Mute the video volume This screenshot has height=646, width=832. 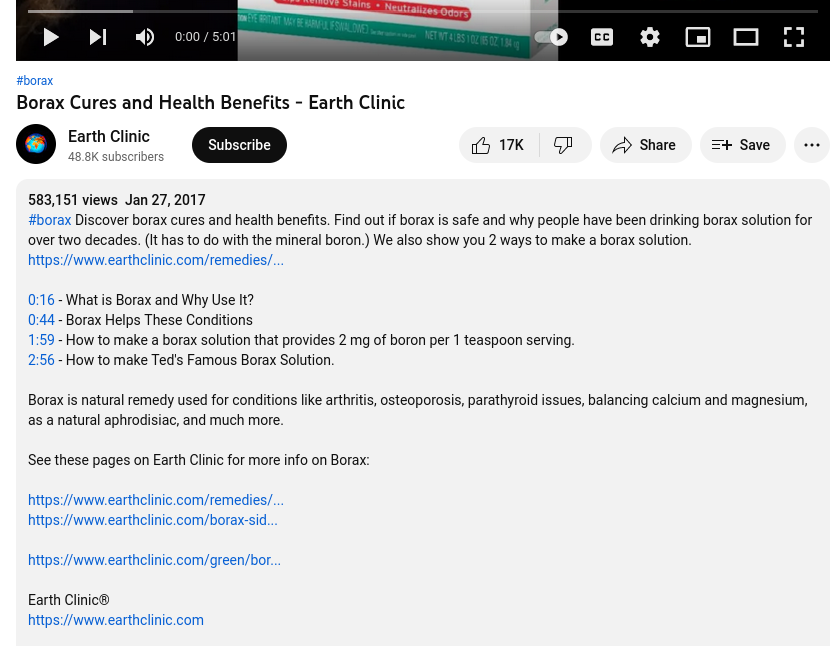pyautogui.click(x=144, y=37)
